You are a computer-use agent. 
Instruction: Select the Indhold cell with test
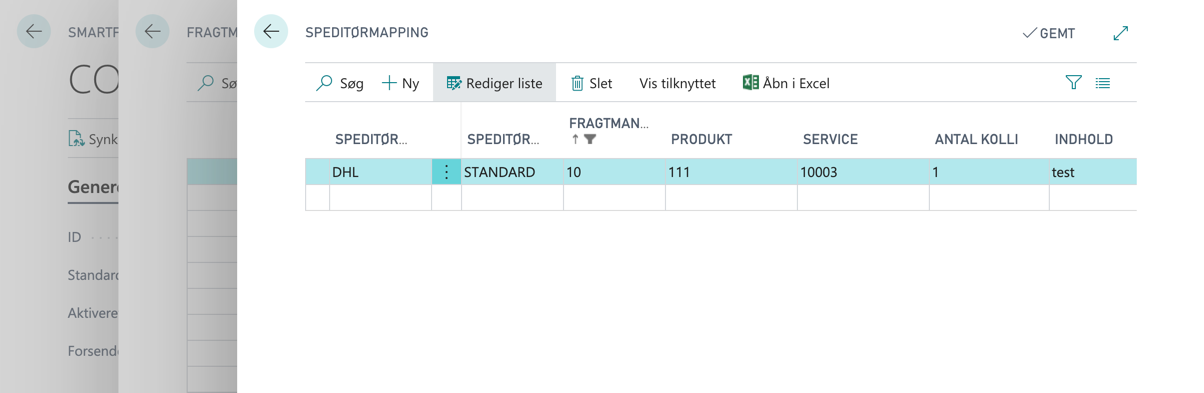(1092, 172)
